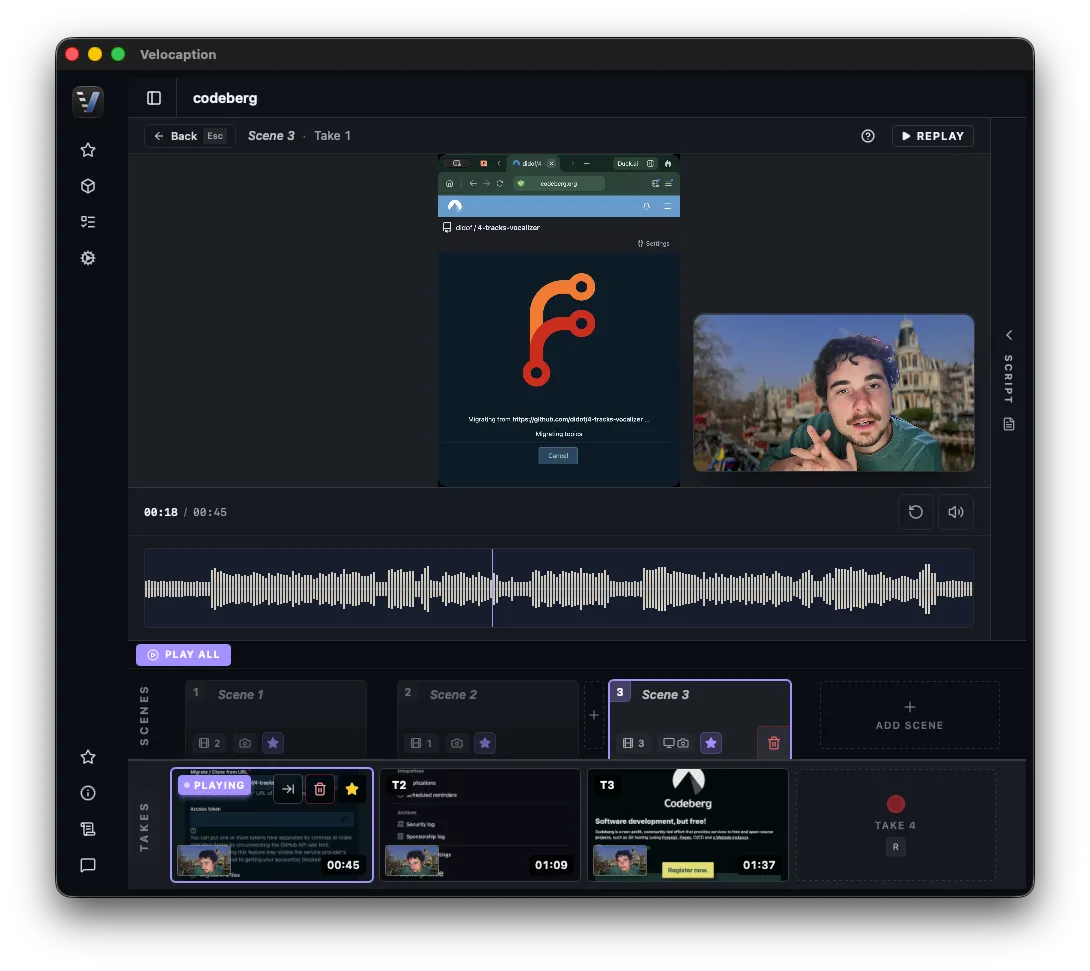This screenshot has height=971, width=1090.
Task: Delete the playing take with trash icon
Action: 320,789
